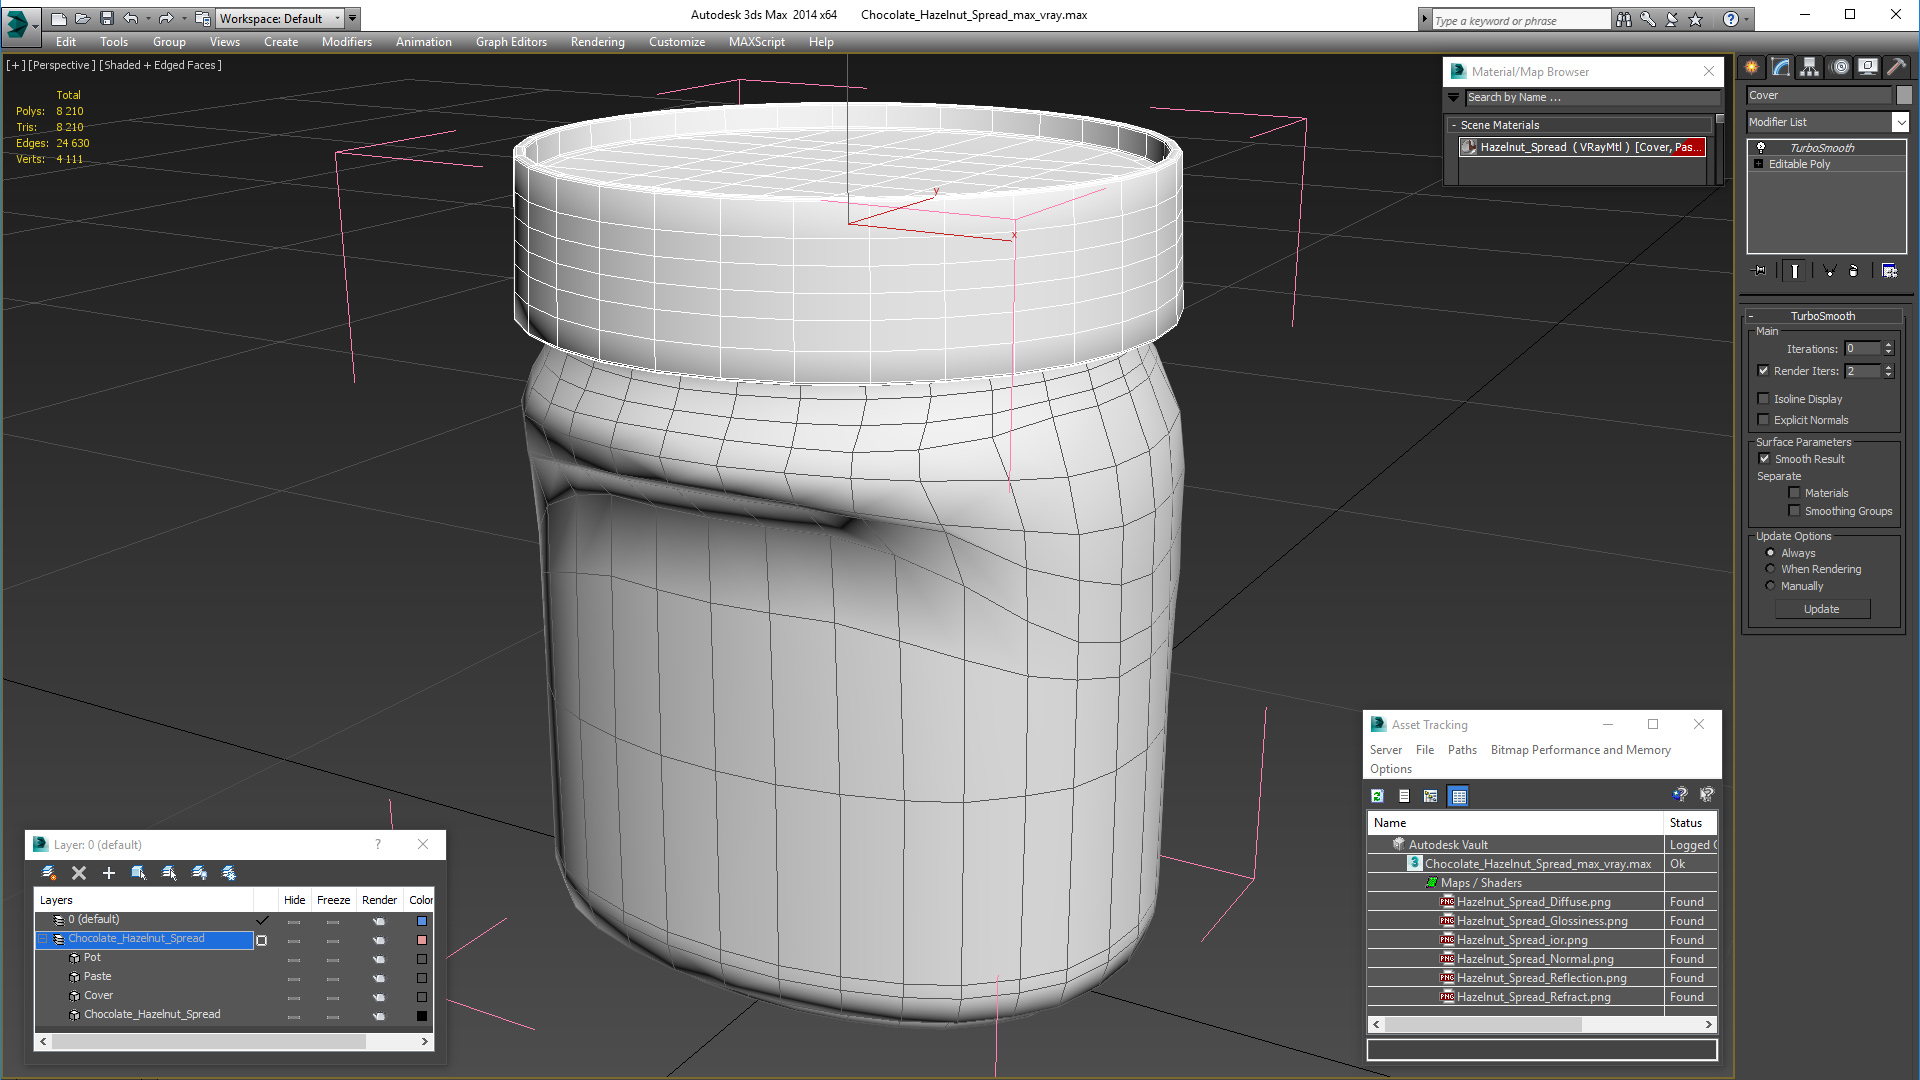Image resolution: width=1920 pixels, height=1080 pixels.
Task: Open the Paths menu in Asset Tracking
Action: [x=1462, y=750]
